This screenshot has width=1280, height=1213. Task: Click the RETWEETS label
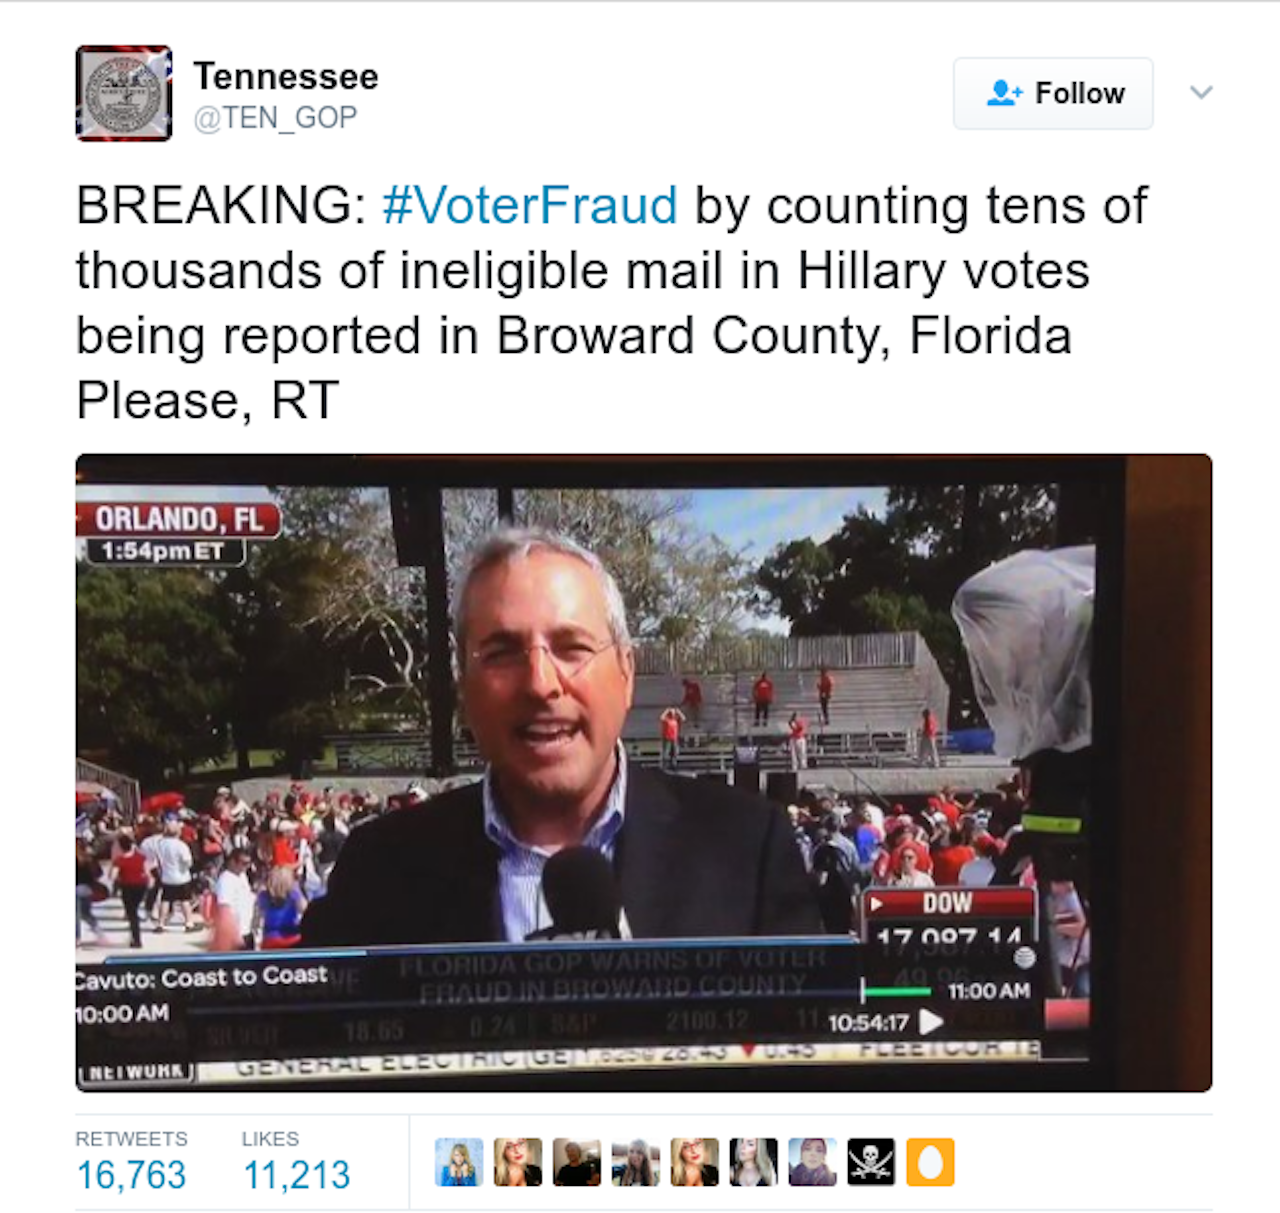(x=131, y=1139)
